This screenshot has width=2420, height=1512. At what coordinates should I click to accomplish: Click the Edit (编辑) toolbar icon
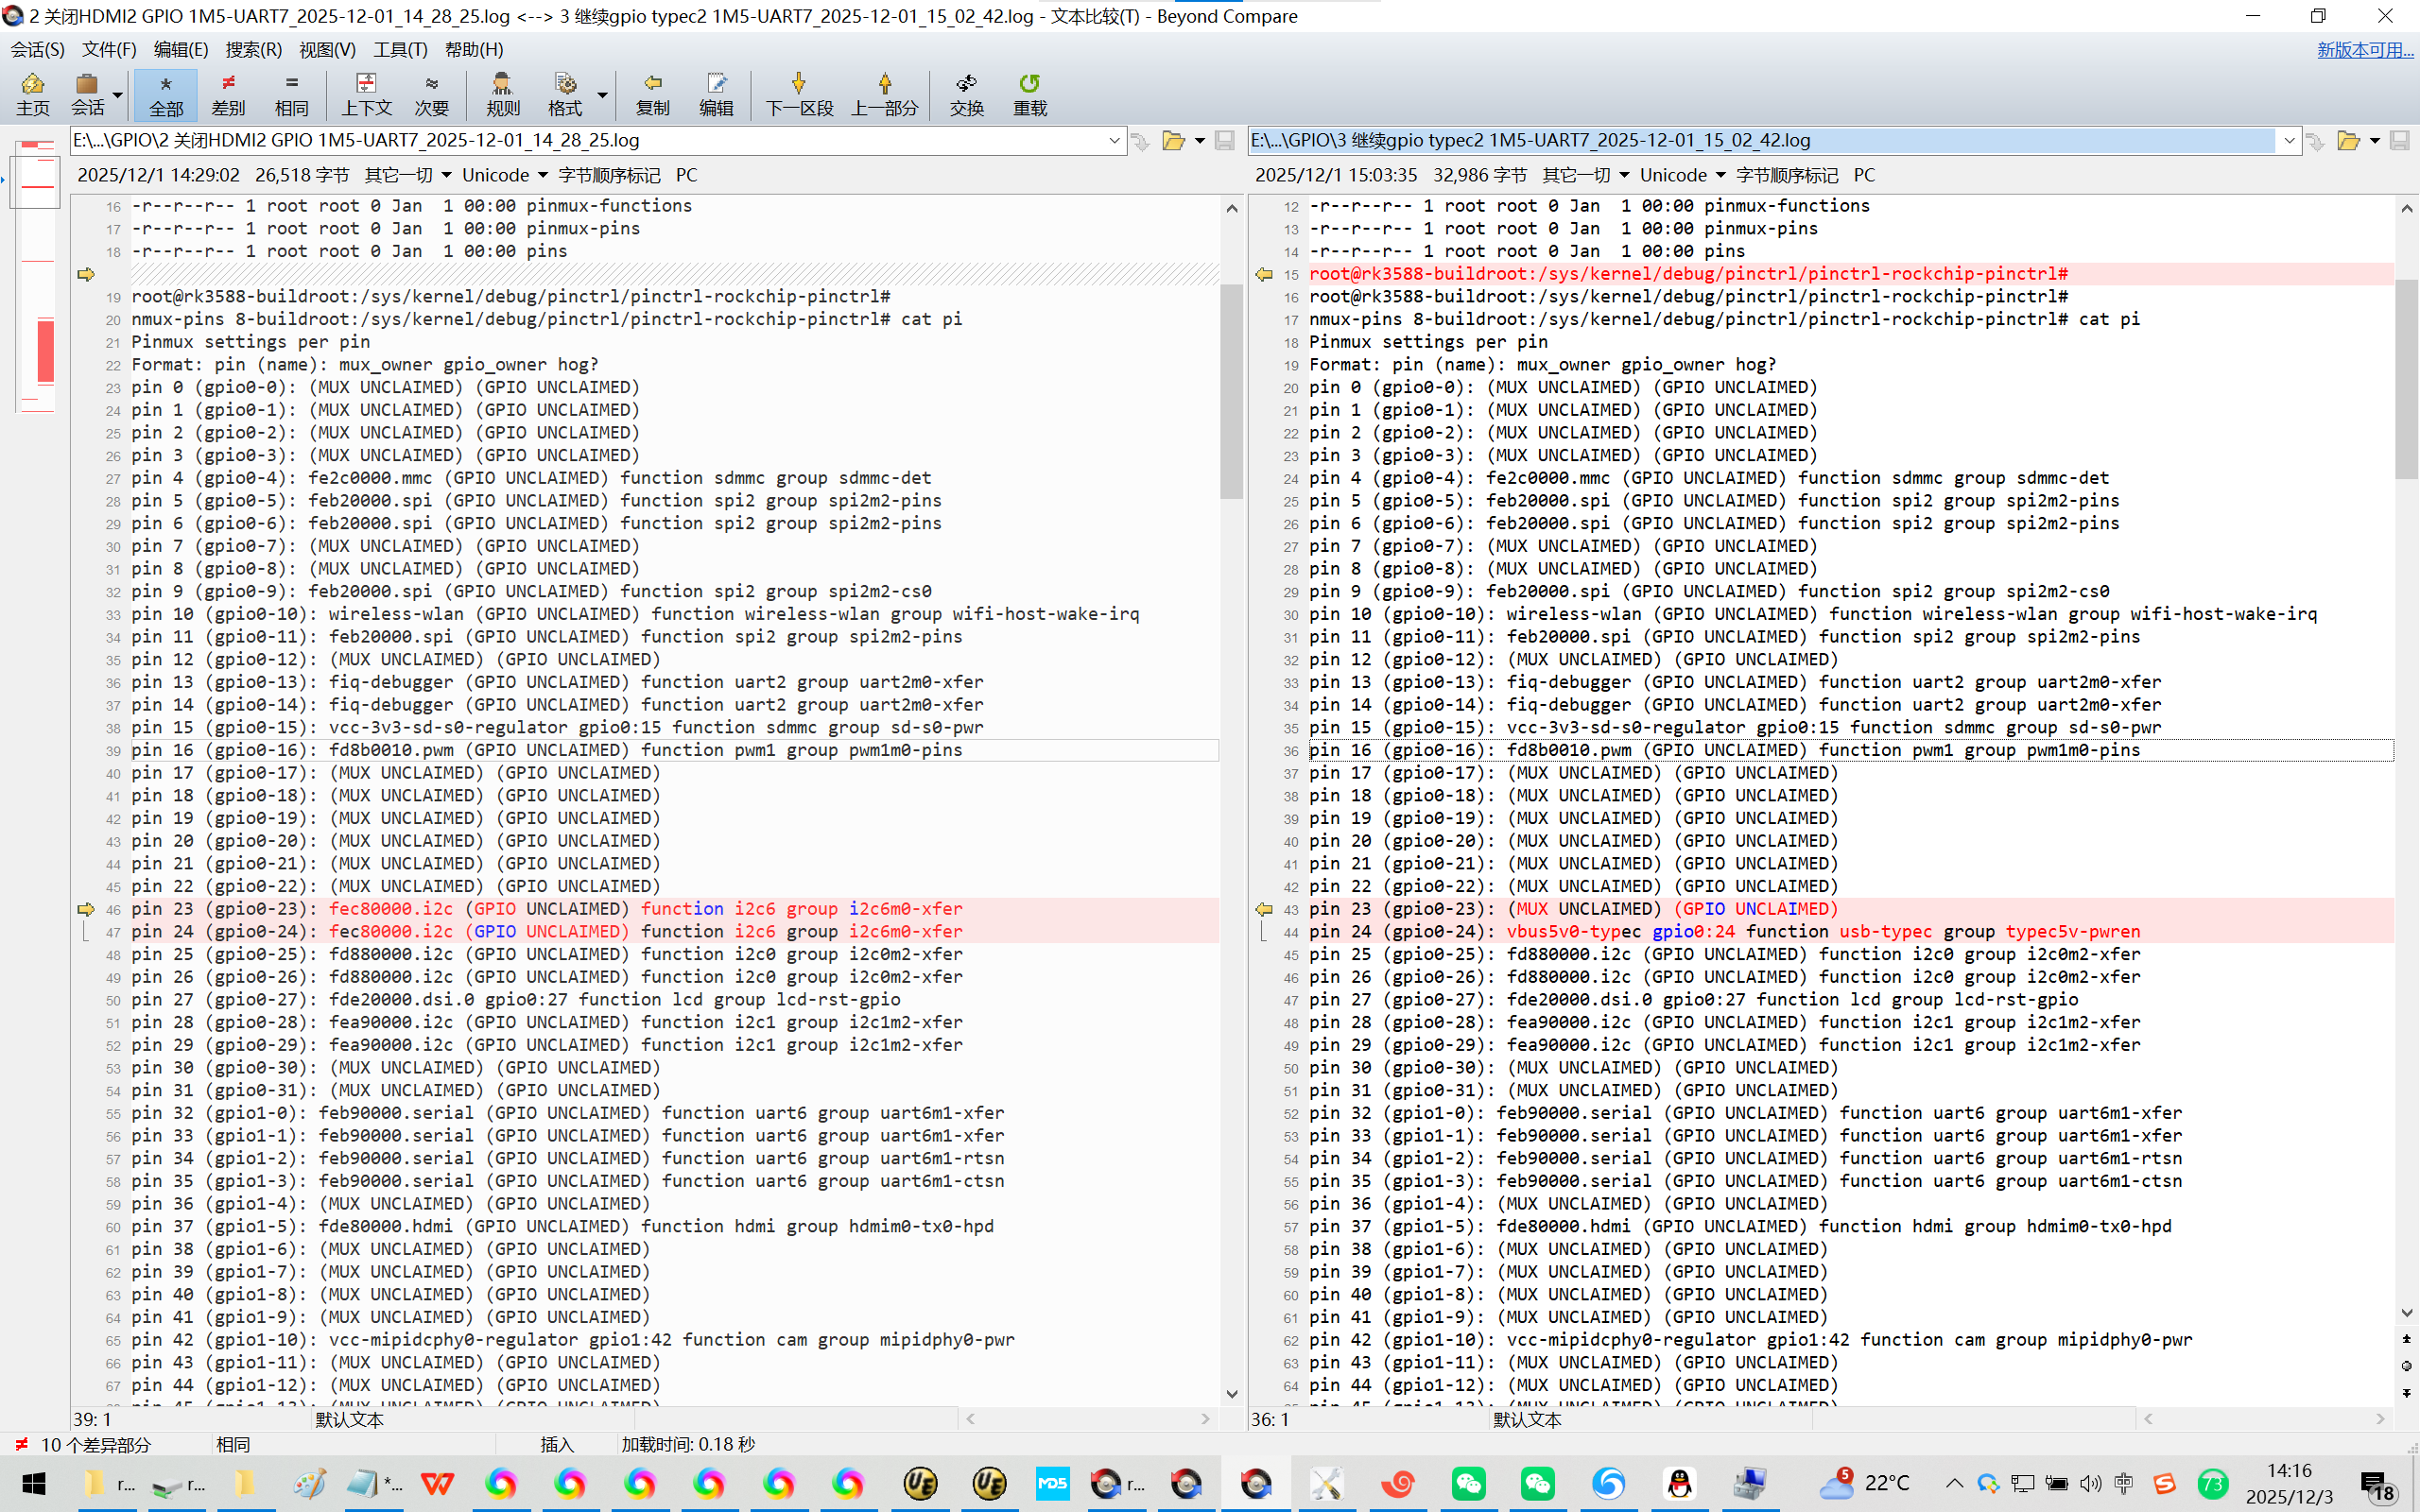716,94
